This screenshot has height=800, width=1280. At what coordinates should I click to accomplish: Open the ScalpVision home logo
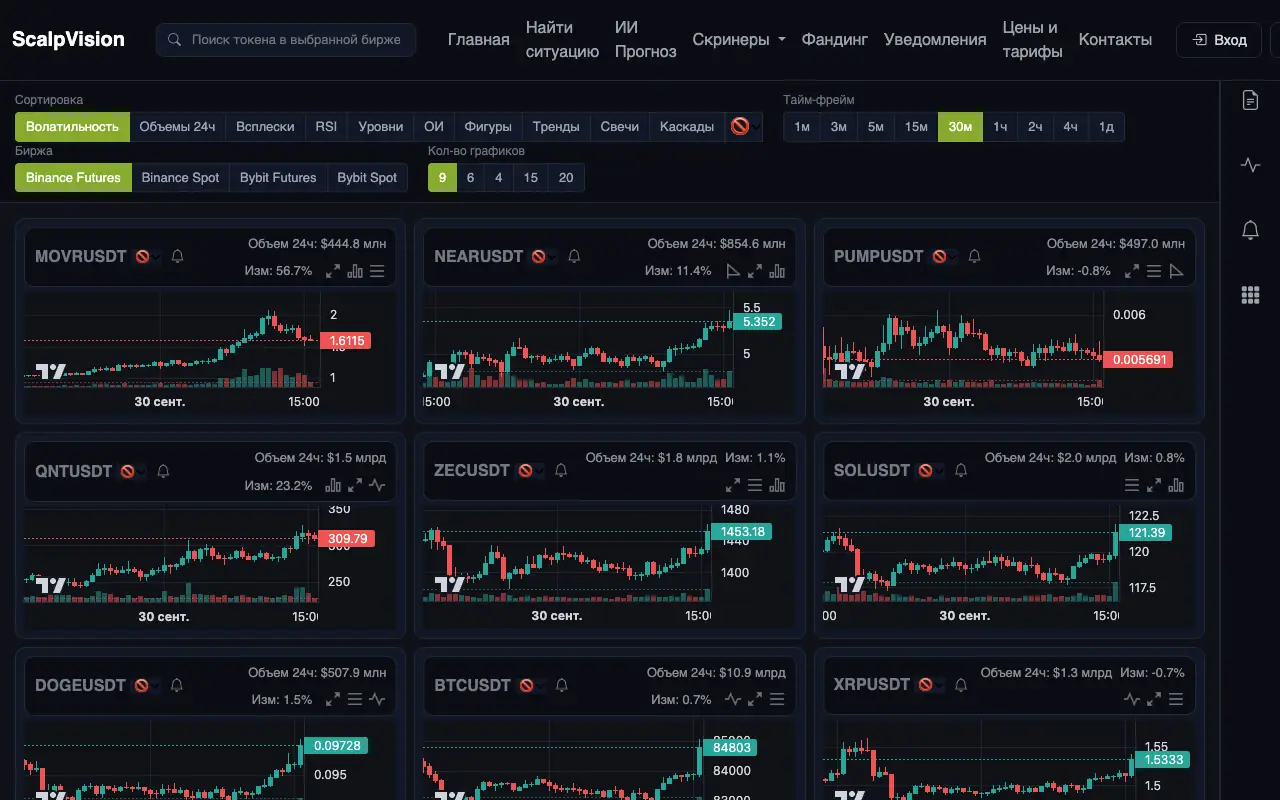pyautogui.click(x=68, y=40)
